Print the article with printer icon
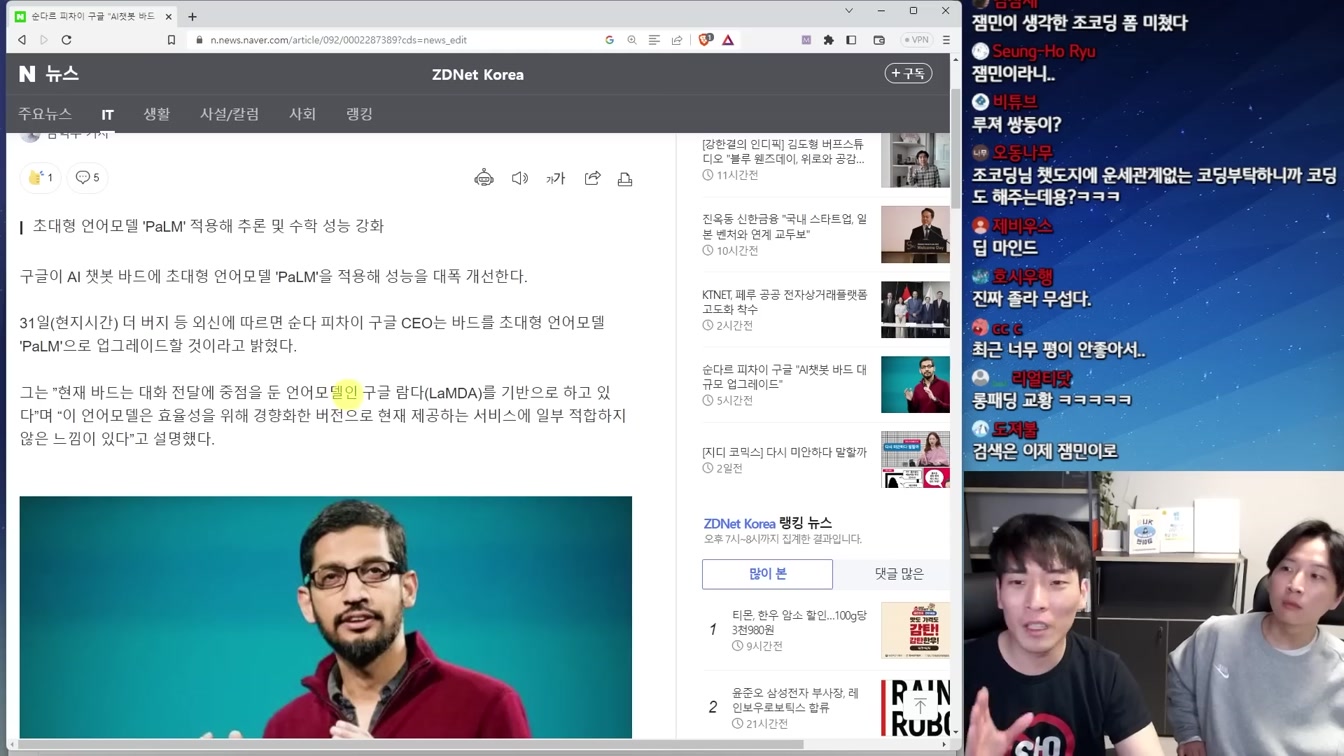The image size is (1344, 756). tap(625, 178)
